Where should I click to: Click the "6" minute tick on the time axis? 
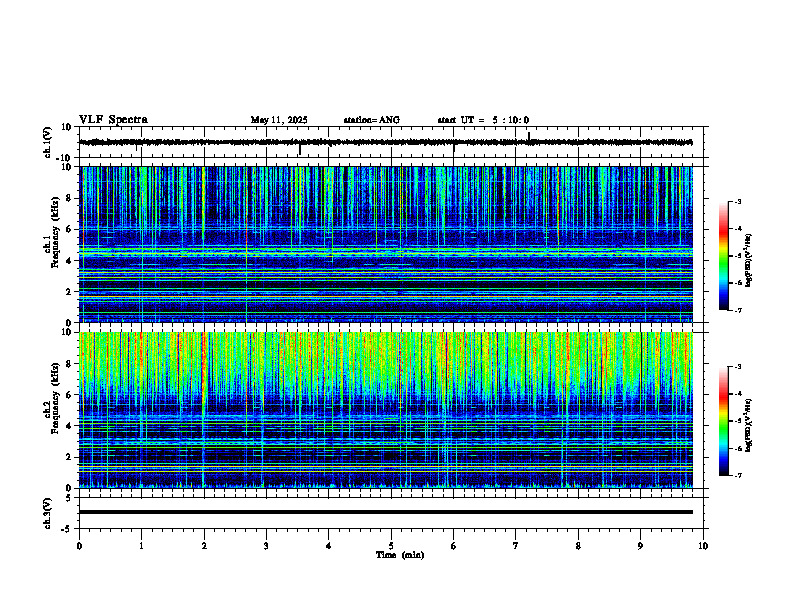point(454,546)
